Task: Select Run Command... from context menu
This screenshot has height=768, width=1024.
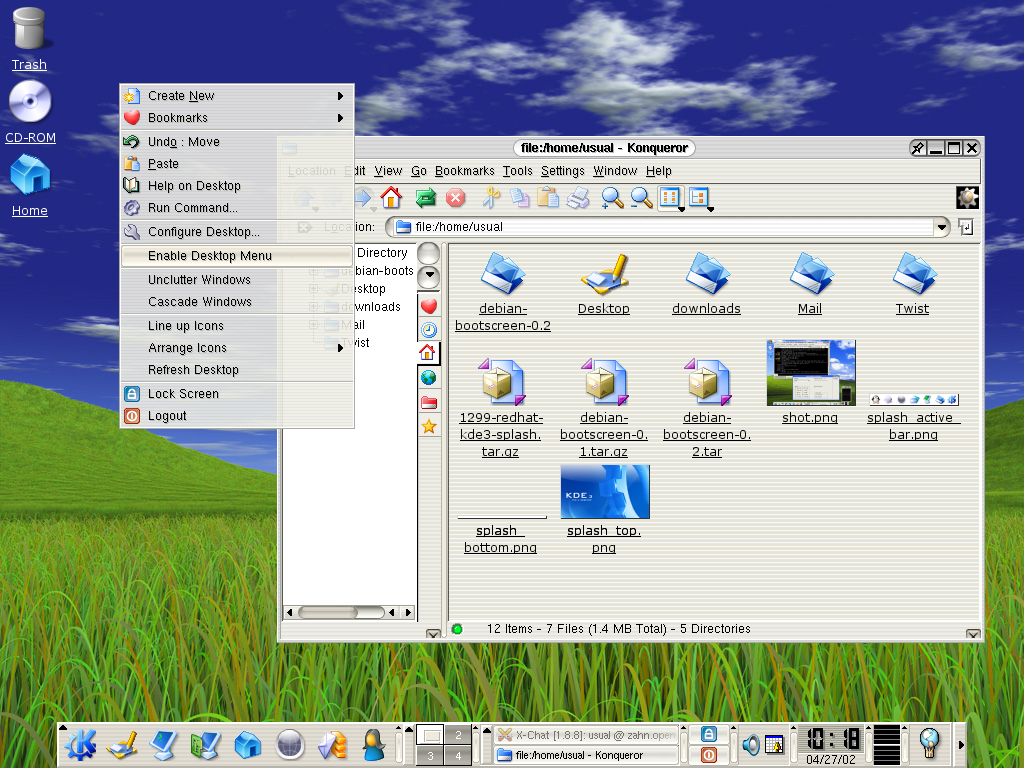Action: pos(238,208)
